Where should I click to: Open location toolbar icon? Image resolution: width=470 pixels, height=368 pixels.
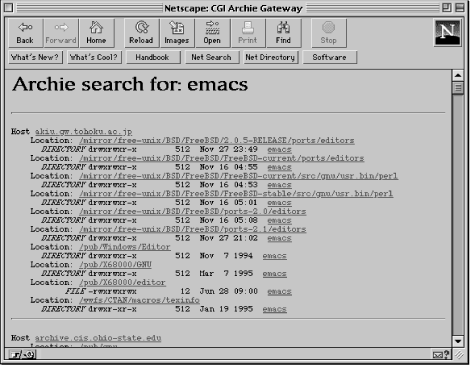click(212, 33)
